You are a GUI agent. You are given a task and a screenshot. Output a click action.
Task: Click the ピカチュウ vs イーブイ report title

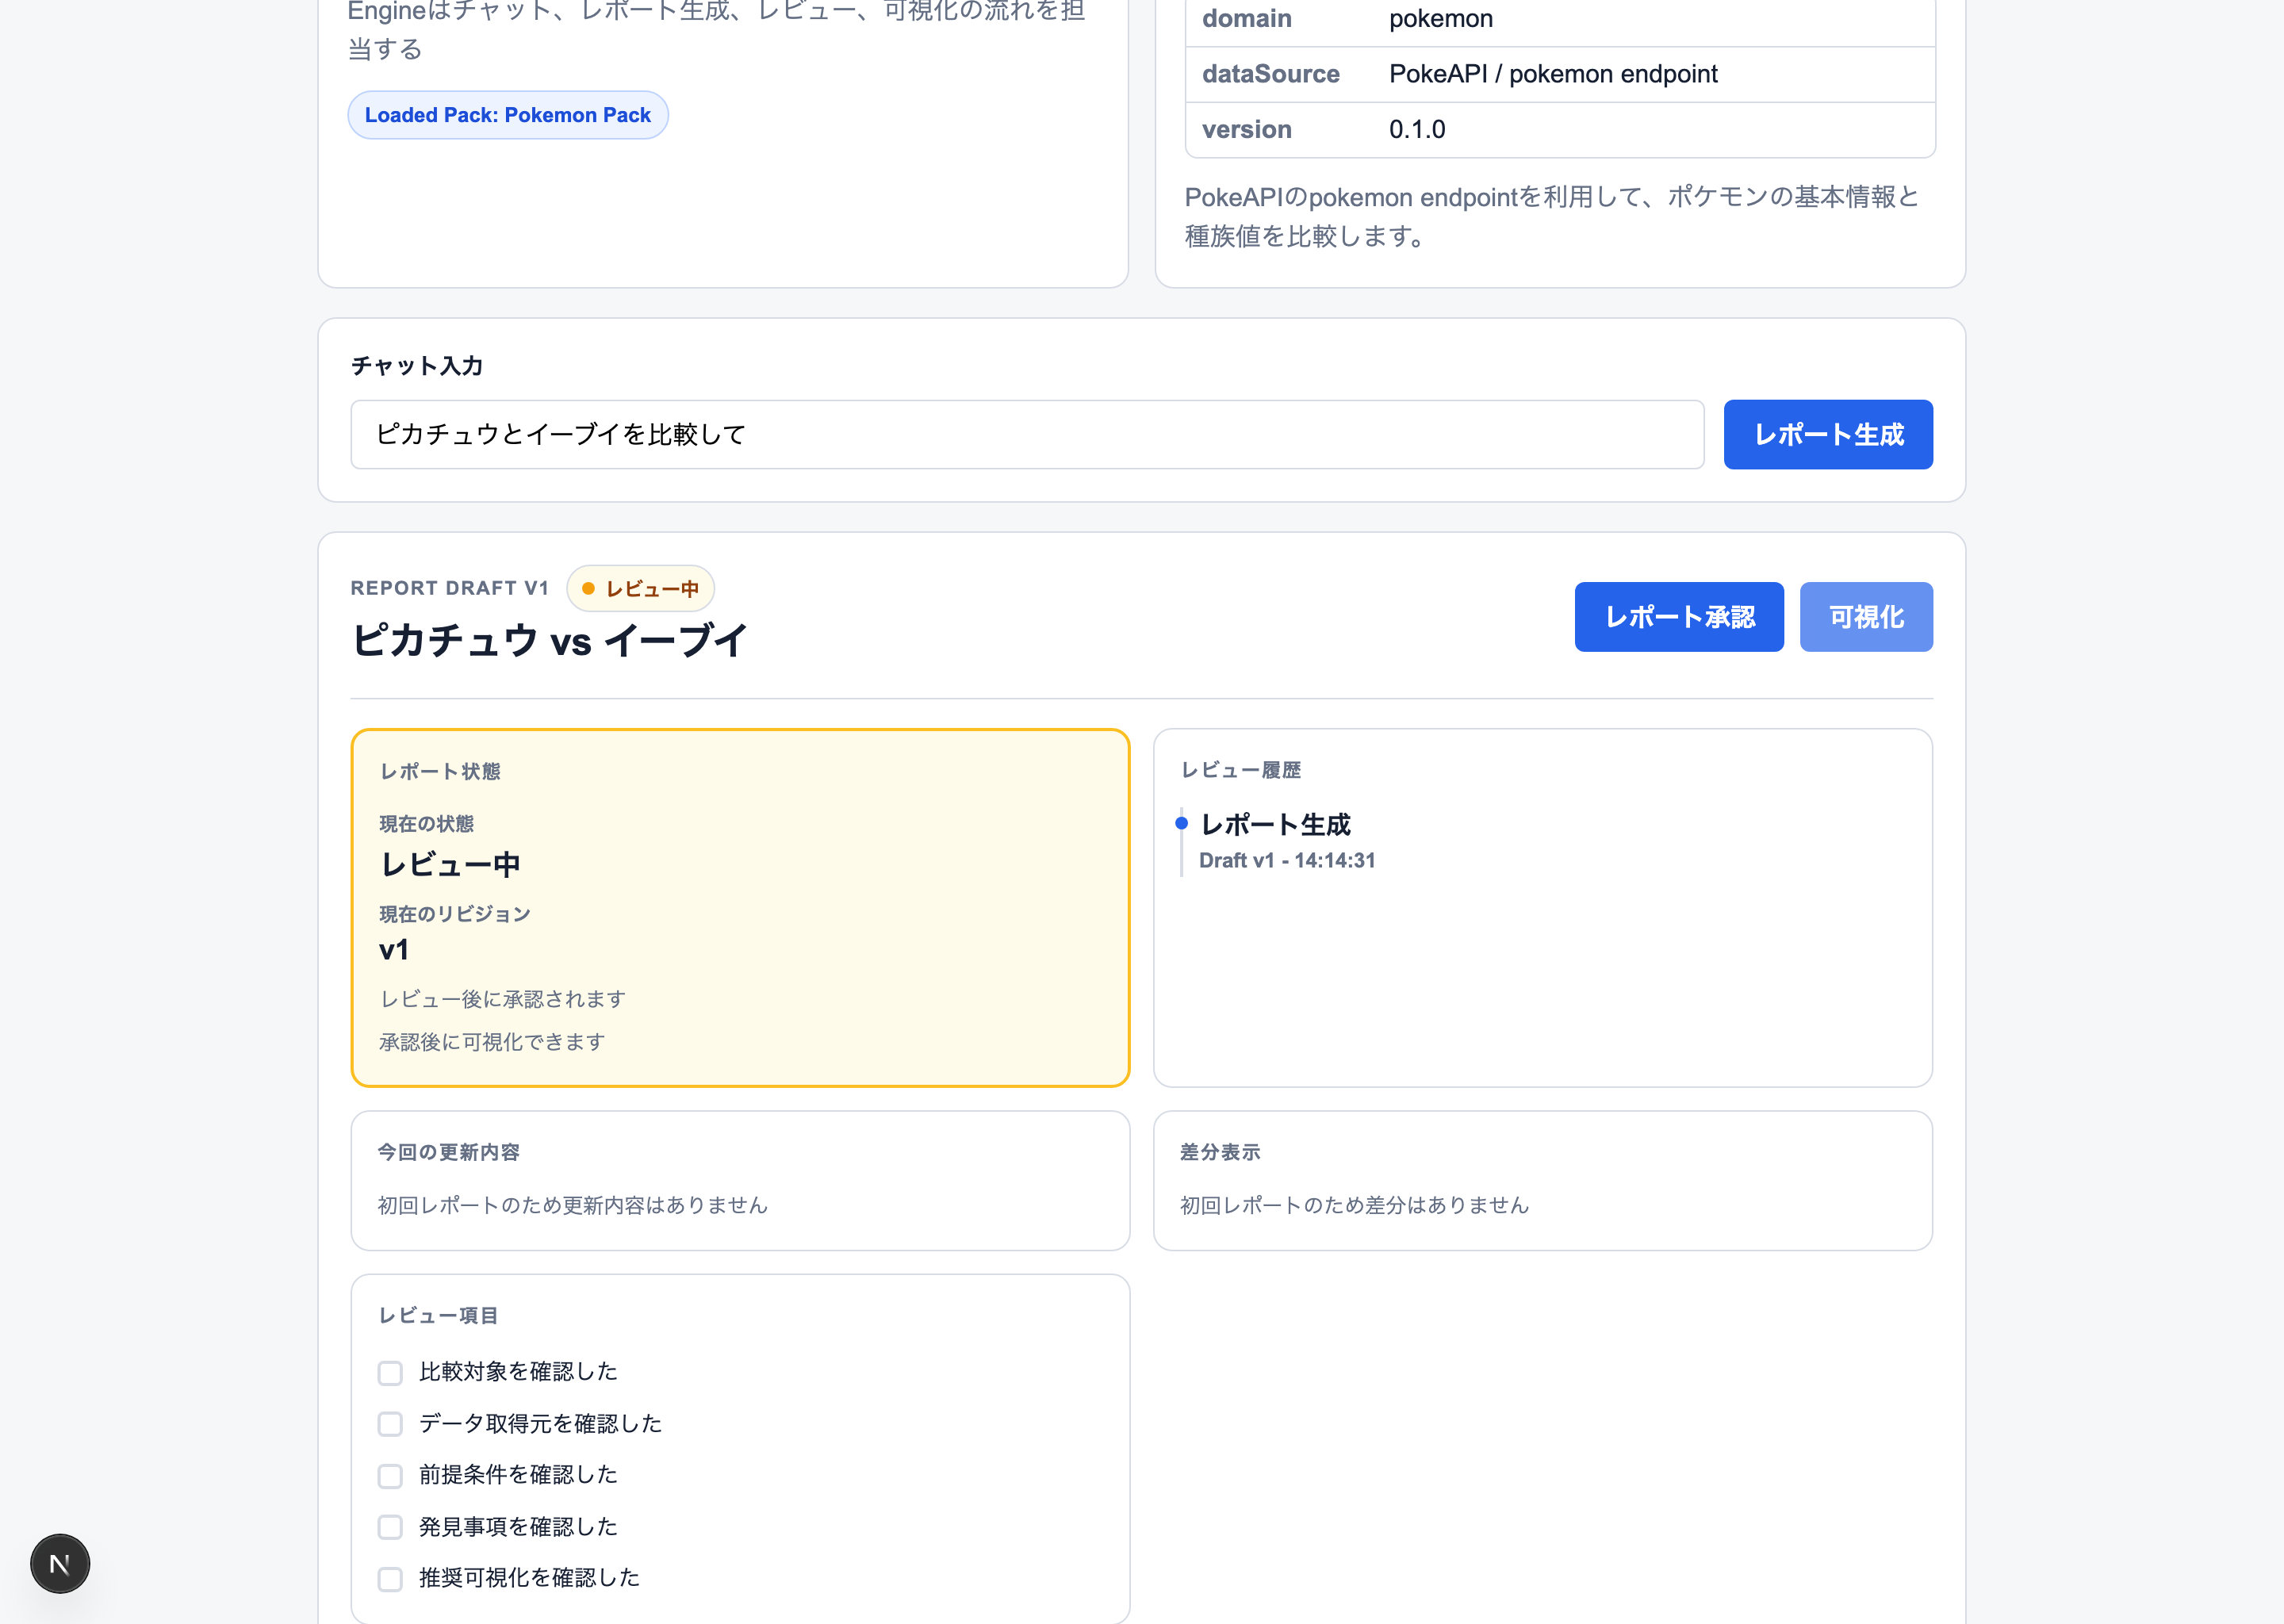(550, 640)
